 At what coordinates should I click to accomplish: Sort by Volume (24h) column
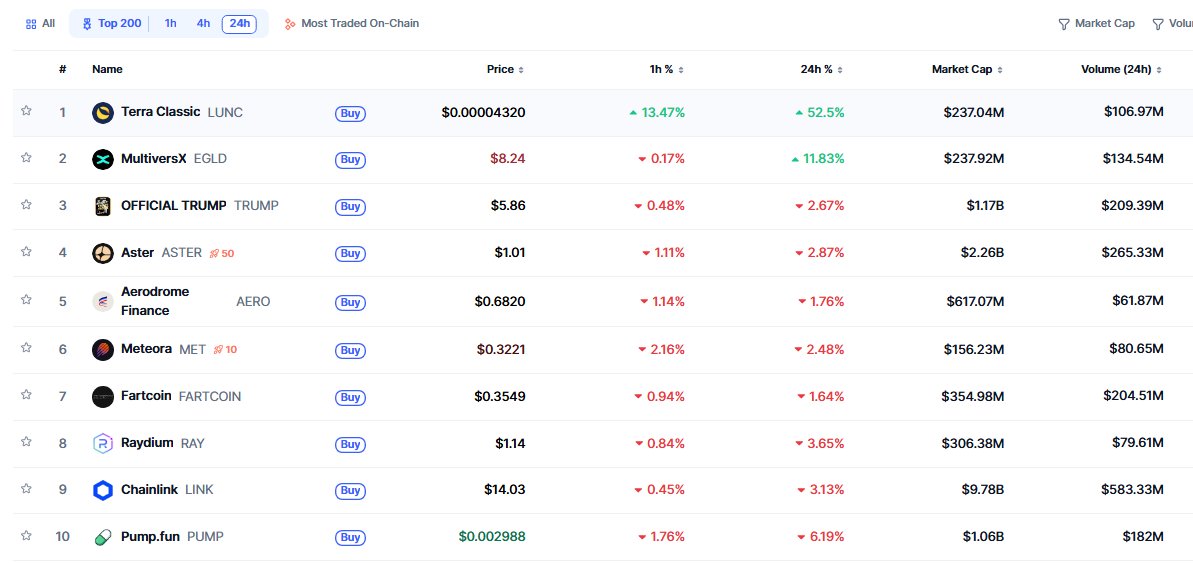pyautogui.click(x=1121, y=69)
